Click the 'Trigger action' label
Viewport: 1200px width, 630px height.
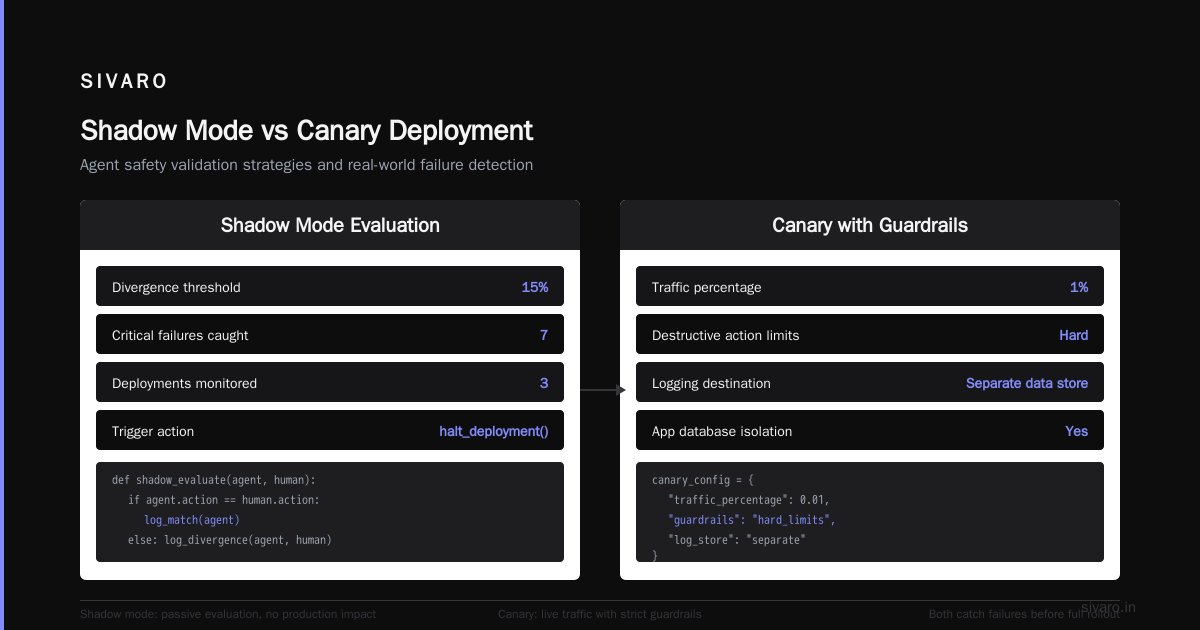click(153, 431)
